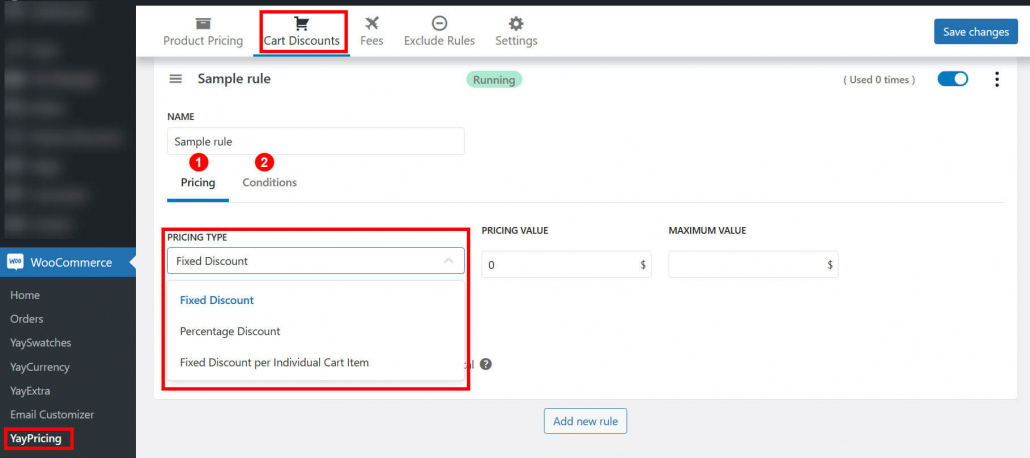The width and height of the screenshot is (1030, 458).
Task: Open Orders in the sidebar
Action: 27,319
